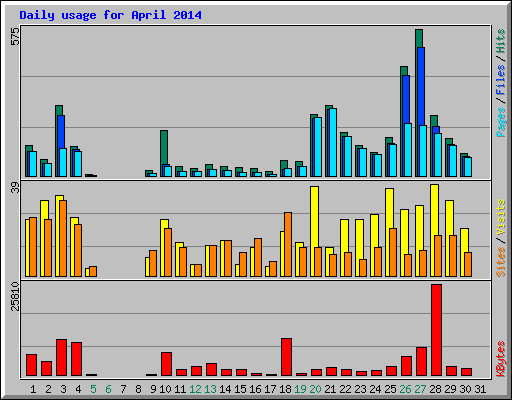
Task: Click the red KBytes bar for day 18
Action: tap(286, 357)
